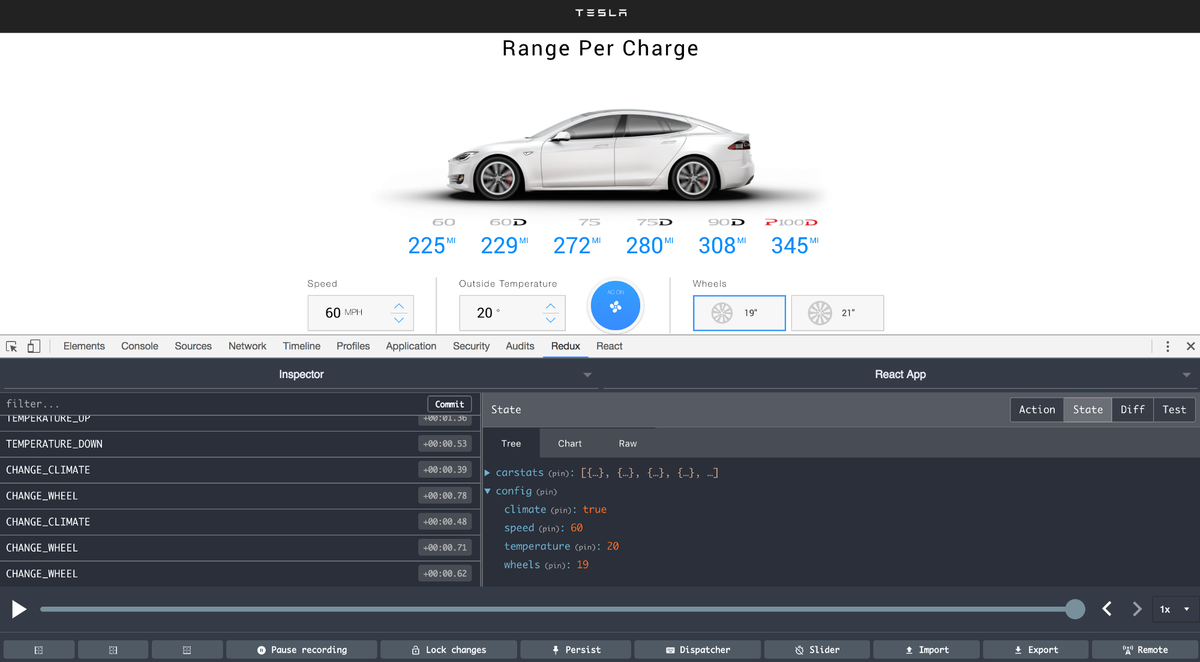Open the React App instance dropdown
Viewport: 1200px width, 662px height.
tap(900, 374)
